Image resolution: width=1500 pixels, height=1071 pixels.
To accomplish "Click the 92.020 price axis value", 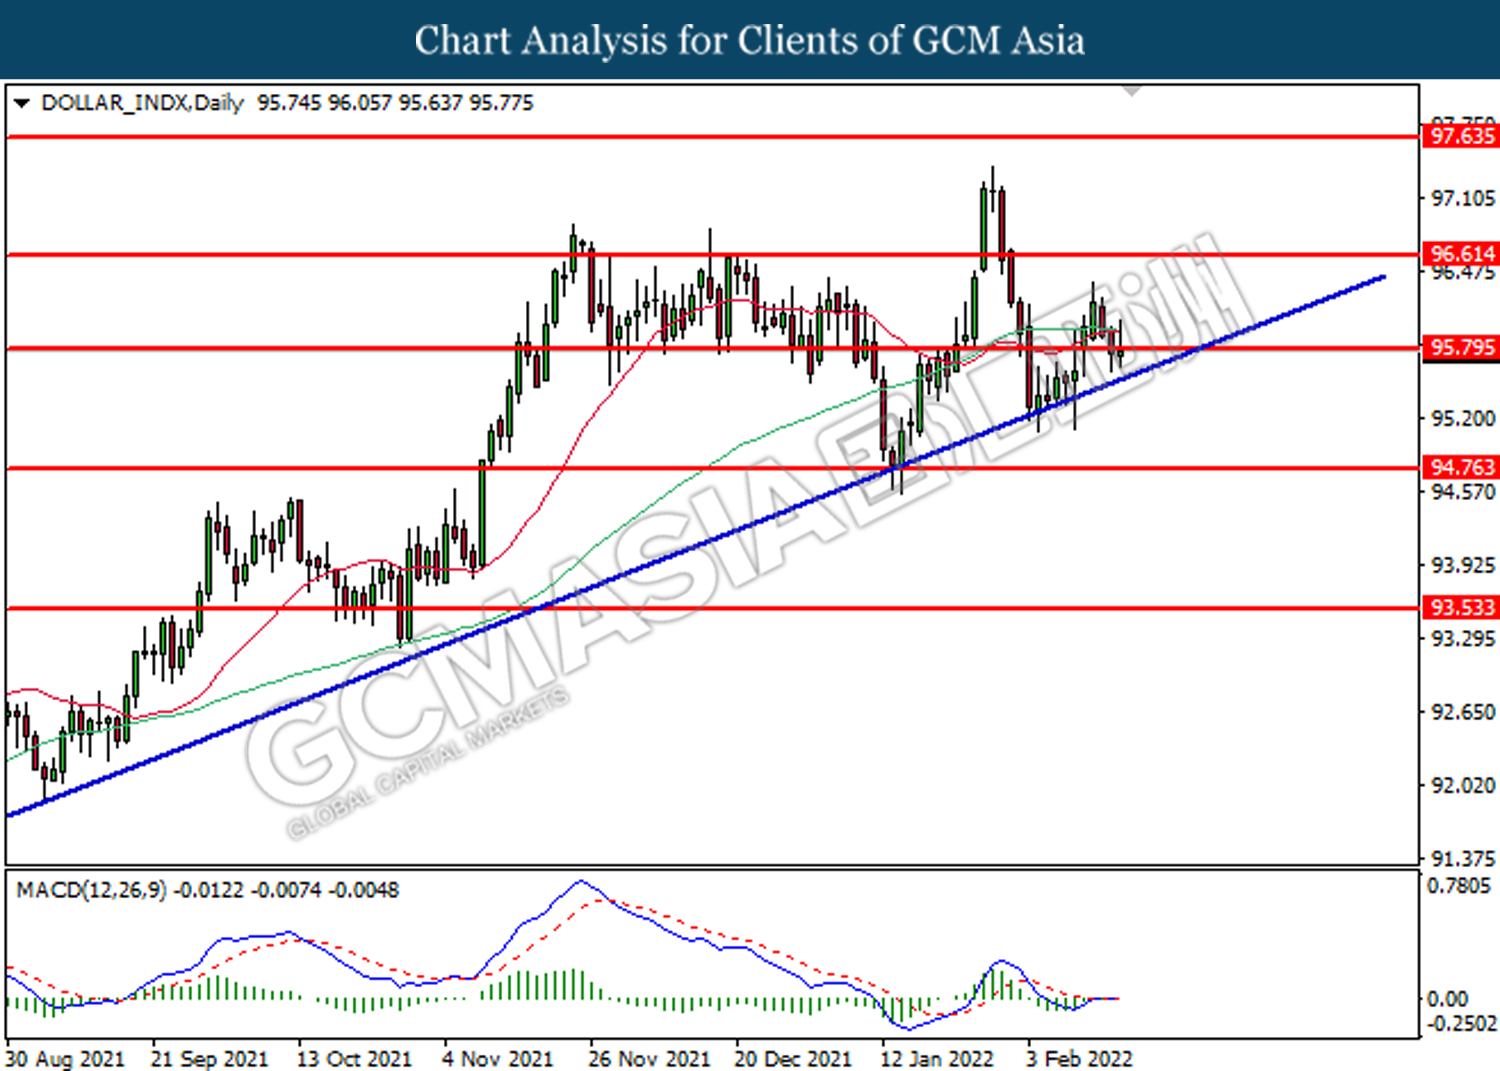I will click(x=1463, y=786).
